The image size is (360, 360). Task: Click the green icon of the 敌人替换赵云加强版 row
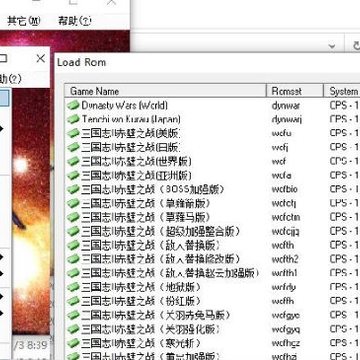[x=73, y=273]
